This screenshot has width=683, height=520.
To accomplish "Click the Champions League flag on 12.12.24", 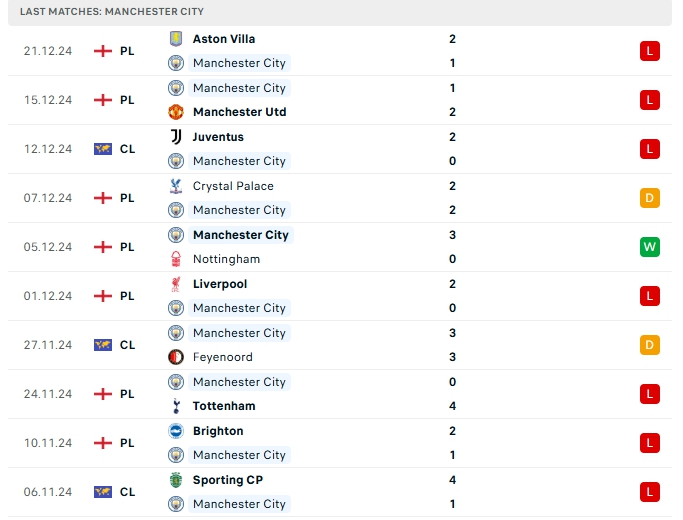I will tap(102, 149).
